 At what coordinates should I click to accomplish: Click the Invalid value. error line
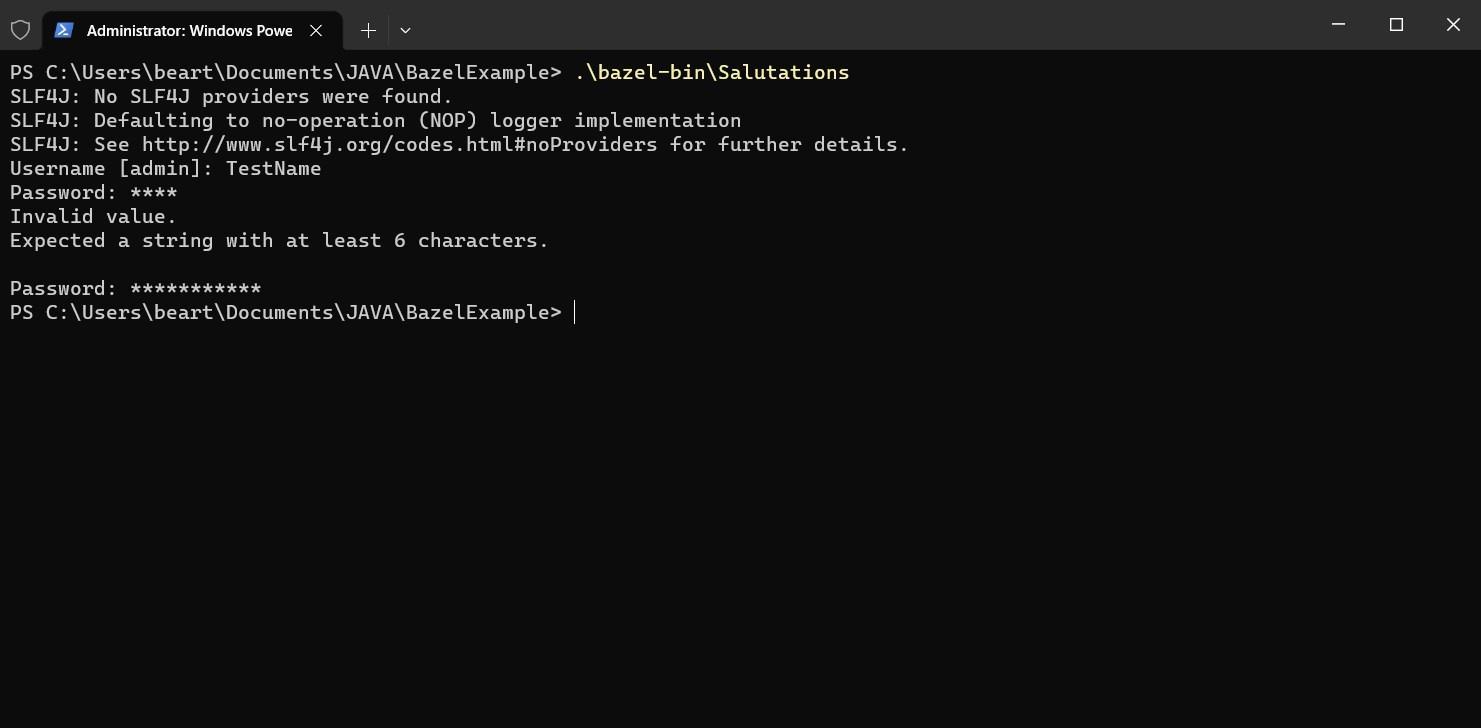(93, 216)
